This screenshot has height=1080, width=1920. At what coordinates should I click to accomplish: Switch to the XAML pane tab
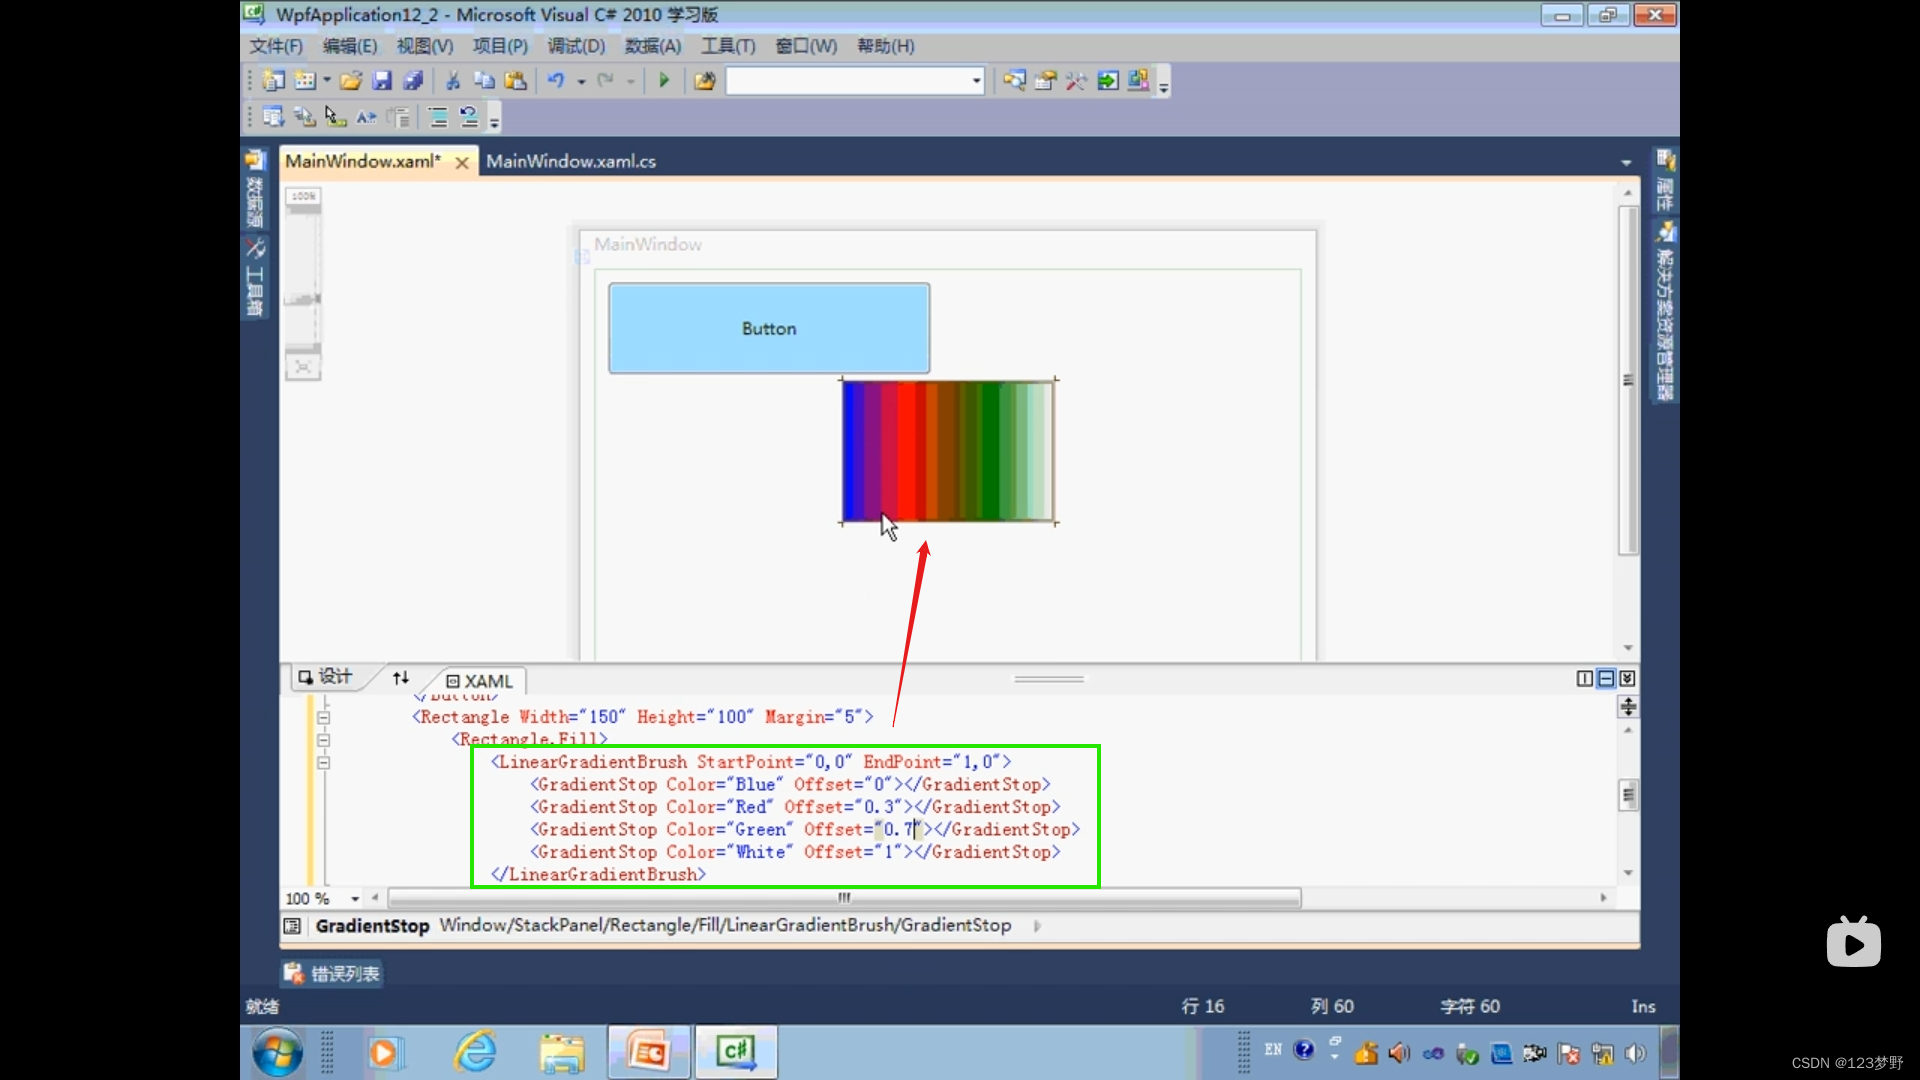click(x=479, y=681)
